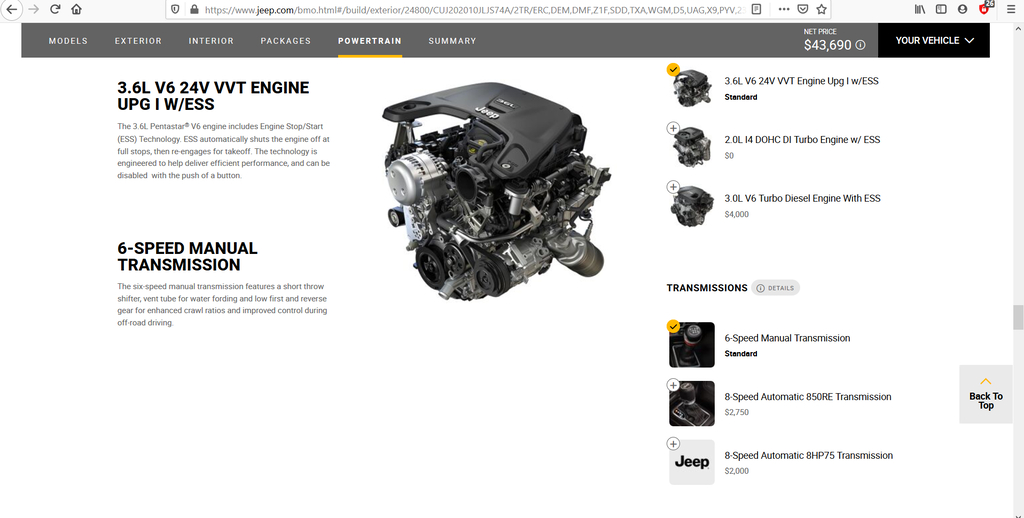1024x518 pixels.
Task: Click the Jeep logo 8HP75 thumbnail
Action: [692, 462]
